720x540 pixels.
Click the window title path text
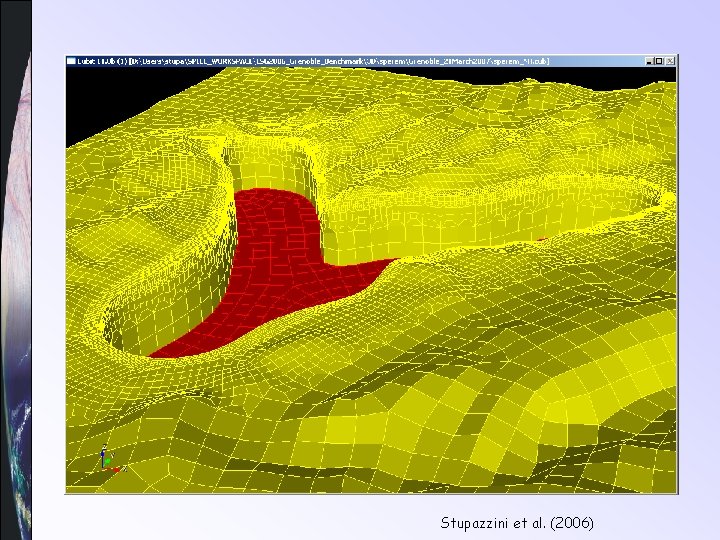[313, 61]
